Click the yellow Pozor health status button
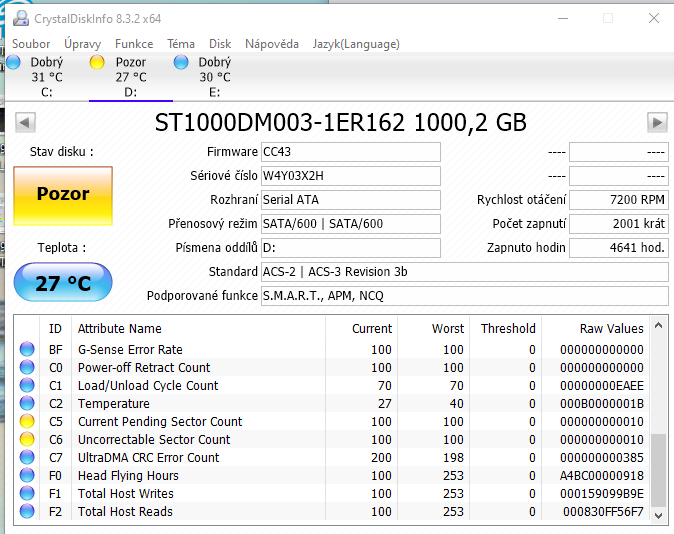This screenshot has height=534, width=674. tap(63, 195)
